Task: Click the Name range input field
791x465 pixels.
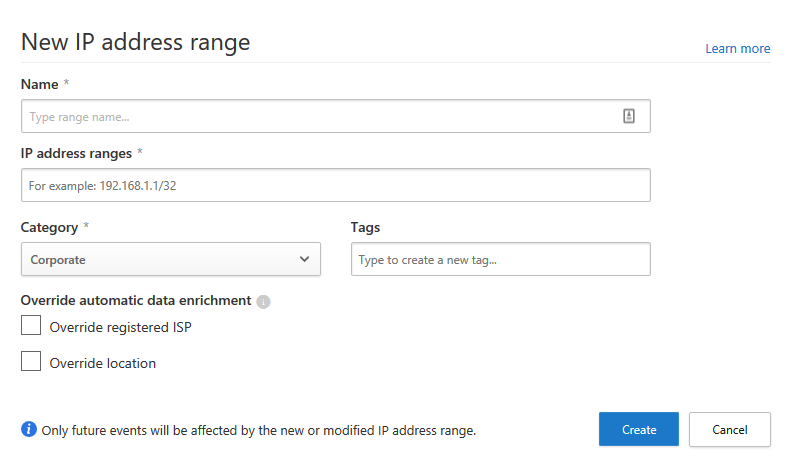Action: [320, 116]
